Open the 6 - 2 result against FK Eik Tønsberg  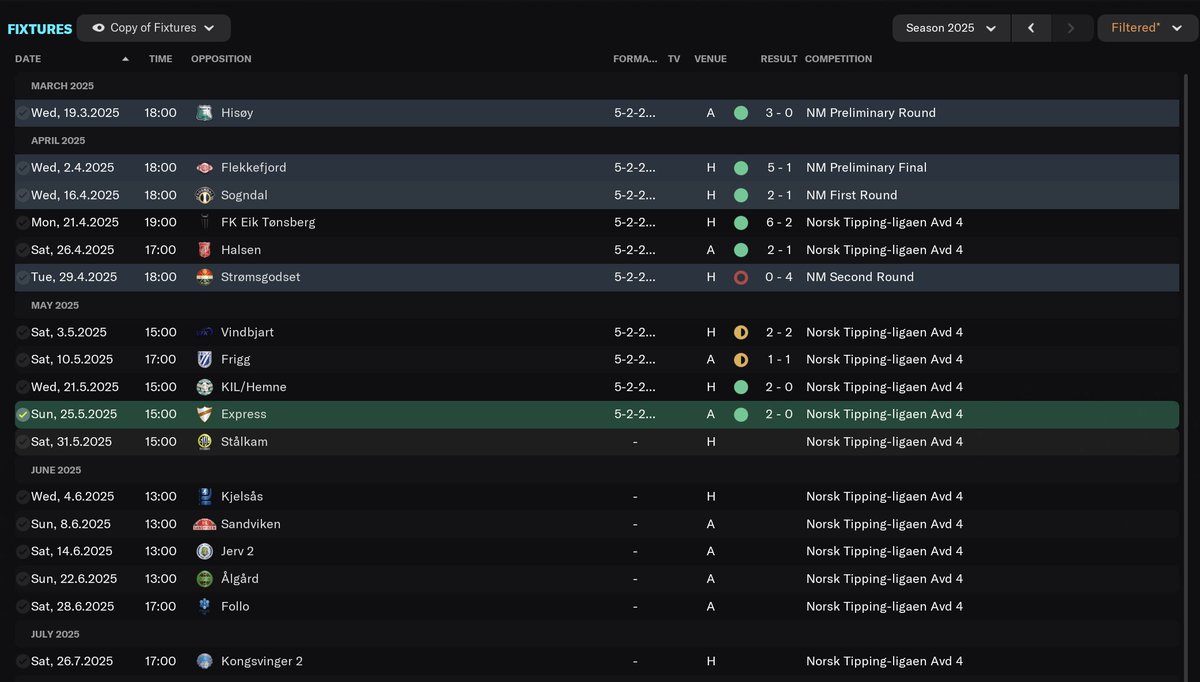(x=779, y=223)
